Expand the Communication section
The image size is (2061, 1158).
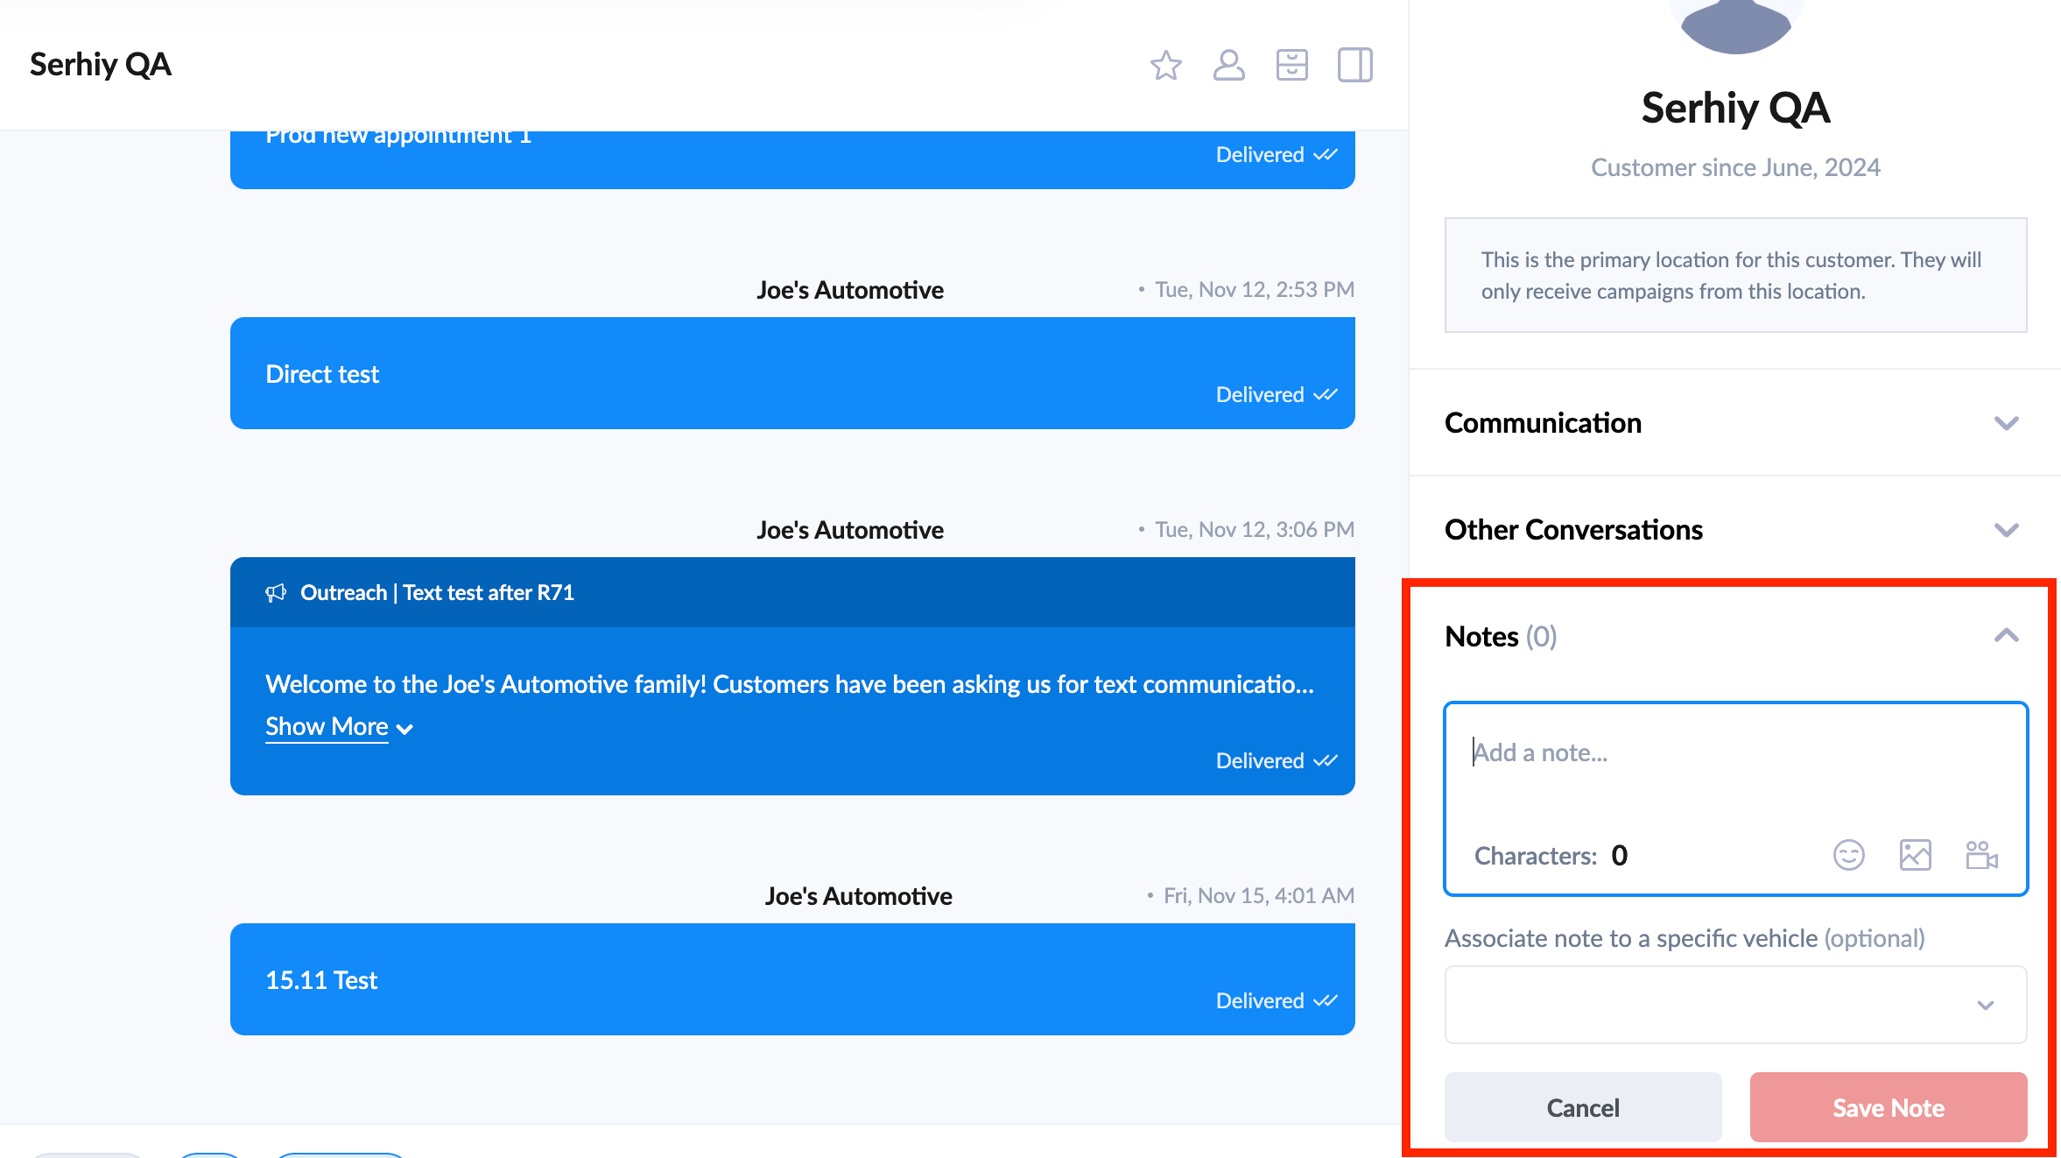coord(2005,423)
